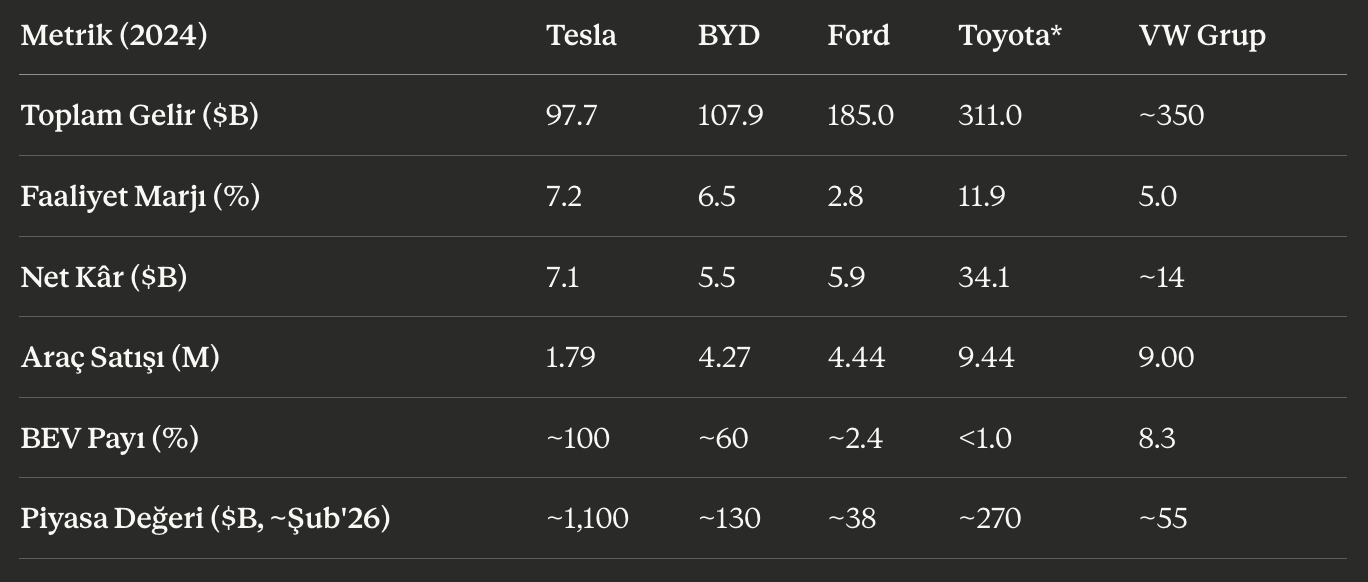Click Toyota's net profit value 34.1
Image resolution: width=1368 pixels, height=582 pixels.
click(984, 277)
